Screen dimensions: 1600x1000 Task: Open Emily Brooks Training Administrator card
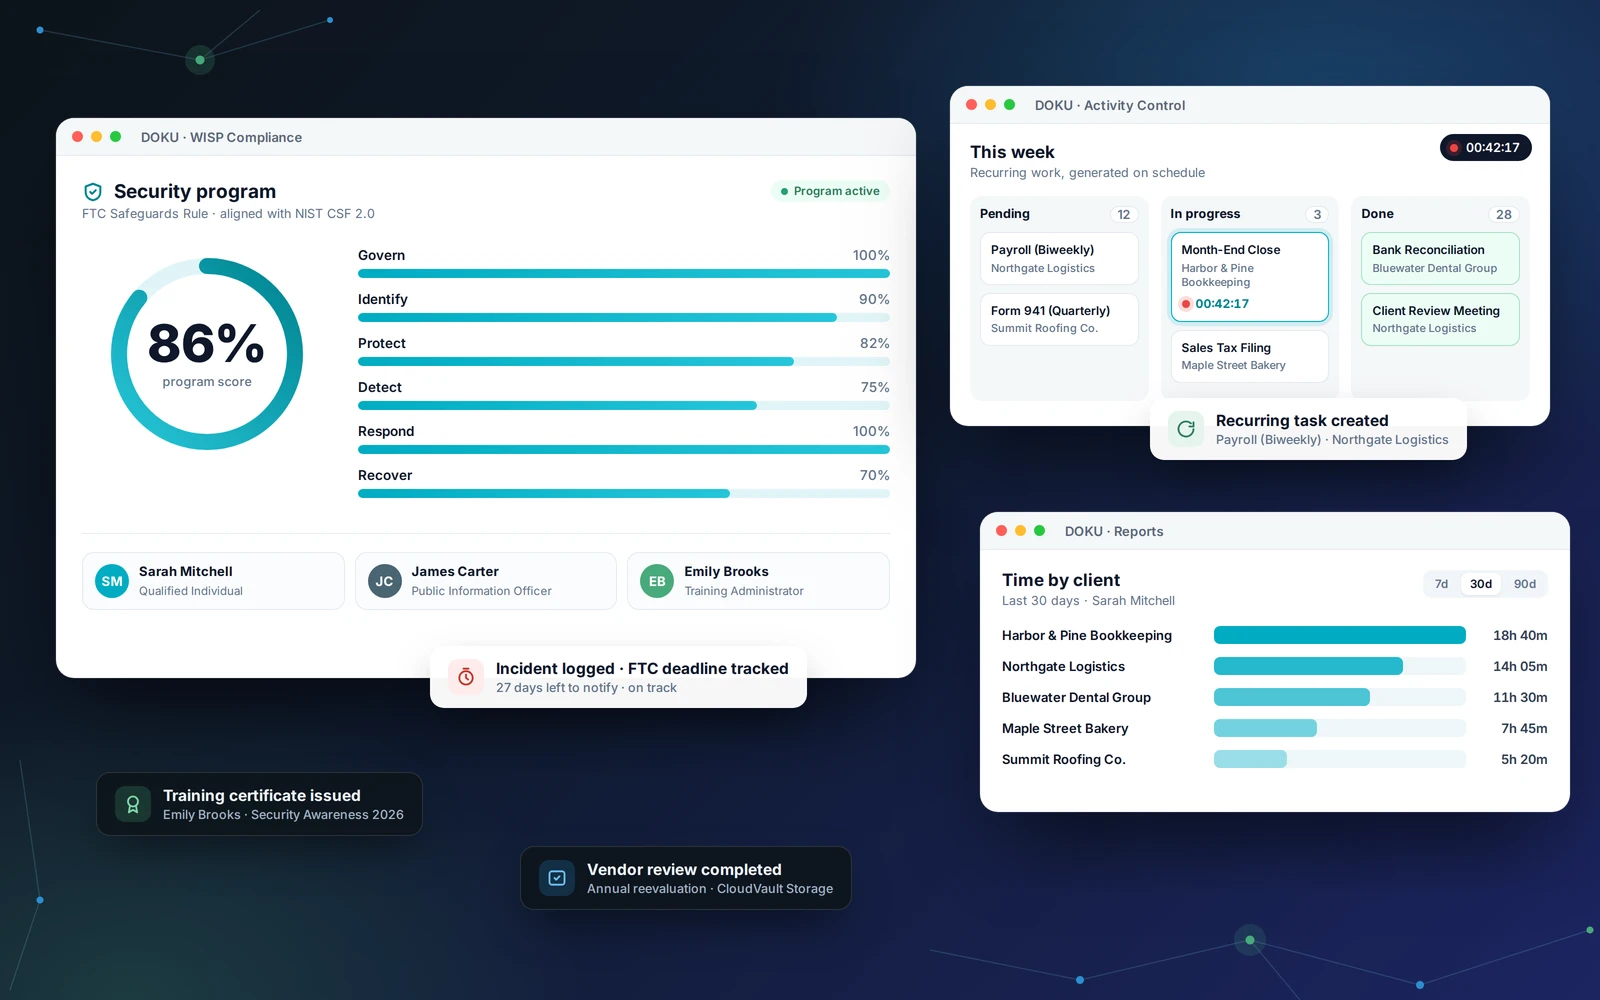(x=758, y=581)
